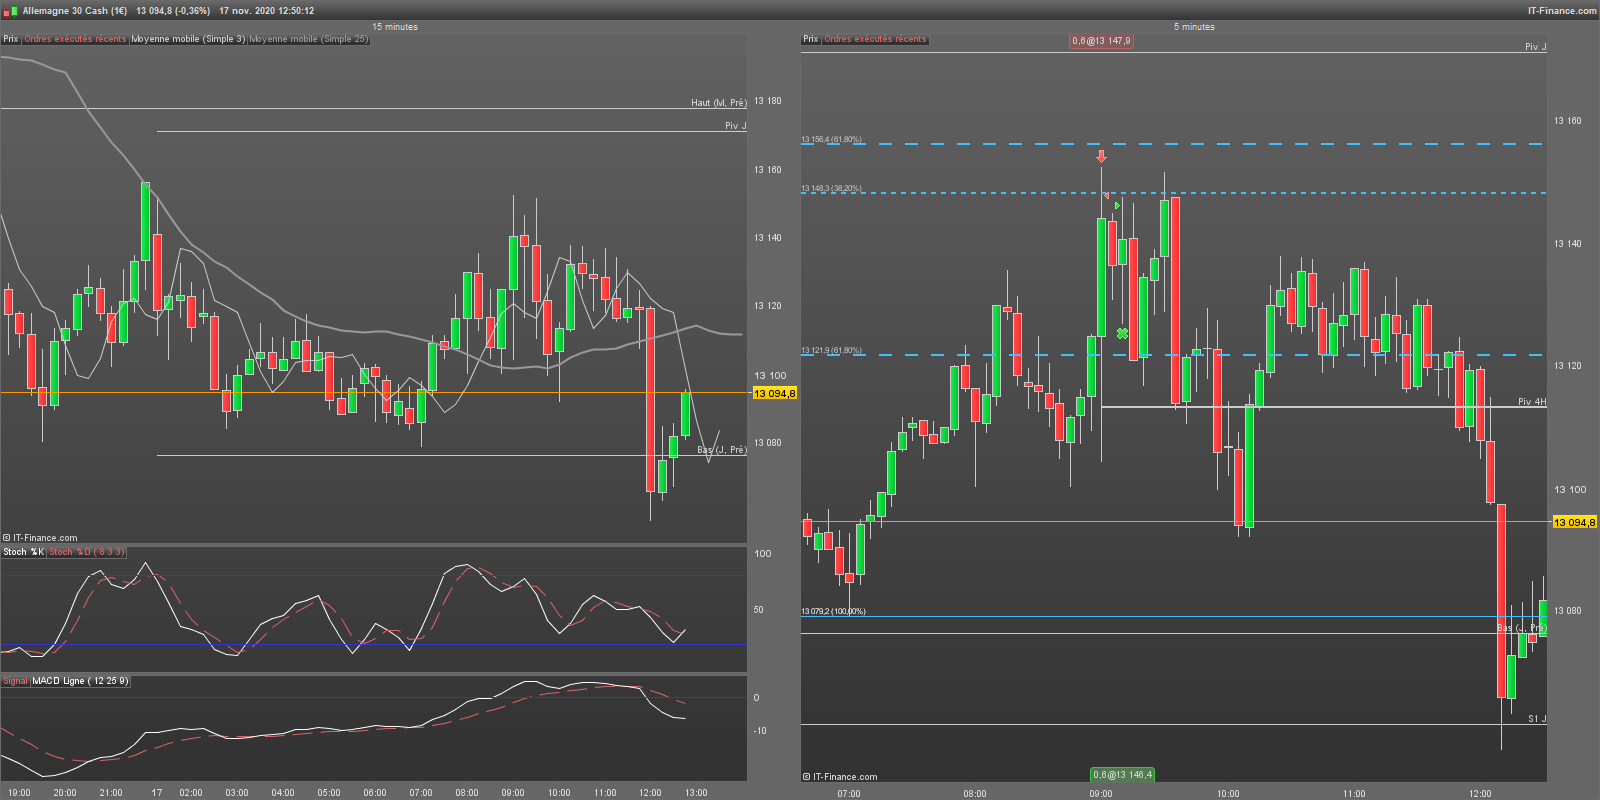Click the red sell arrow above the 09:00 candle
Viewport: 1600px width, 800px height.
click(x=1101, y=156)
